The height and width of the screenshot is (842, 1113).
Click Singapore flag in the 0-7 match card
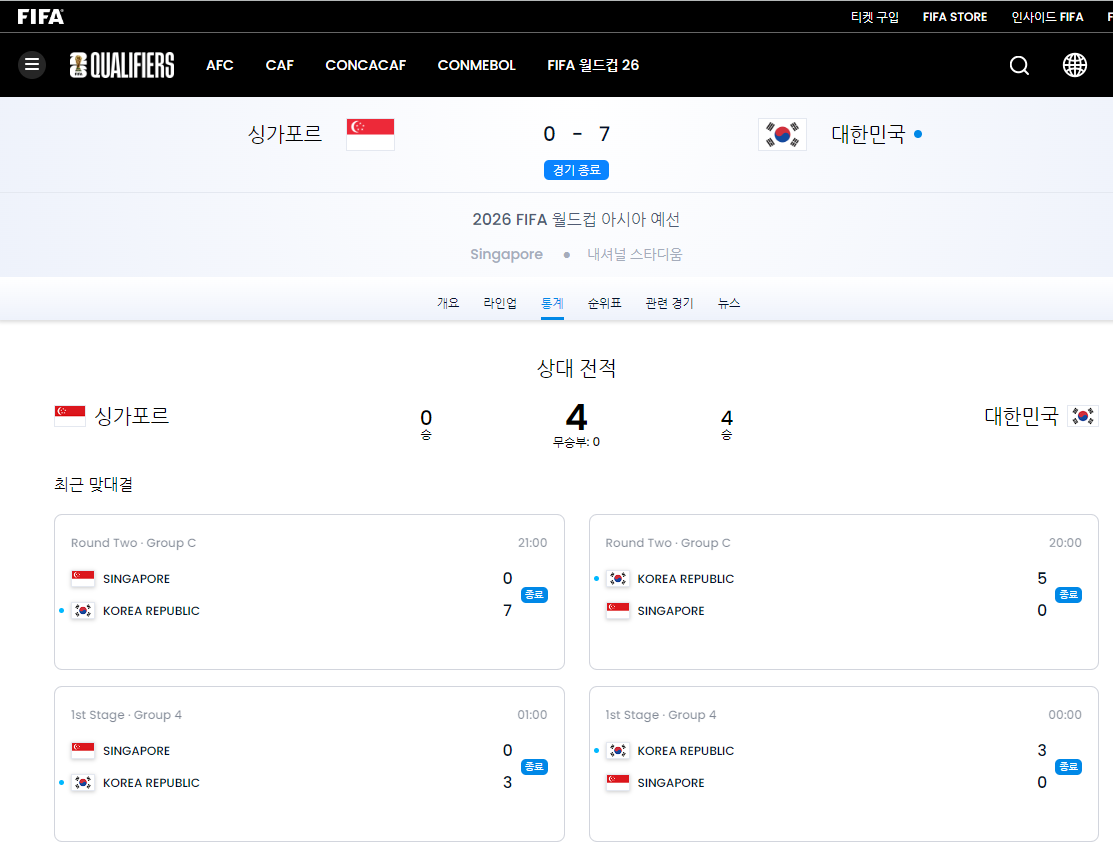[x=83, y=579]
